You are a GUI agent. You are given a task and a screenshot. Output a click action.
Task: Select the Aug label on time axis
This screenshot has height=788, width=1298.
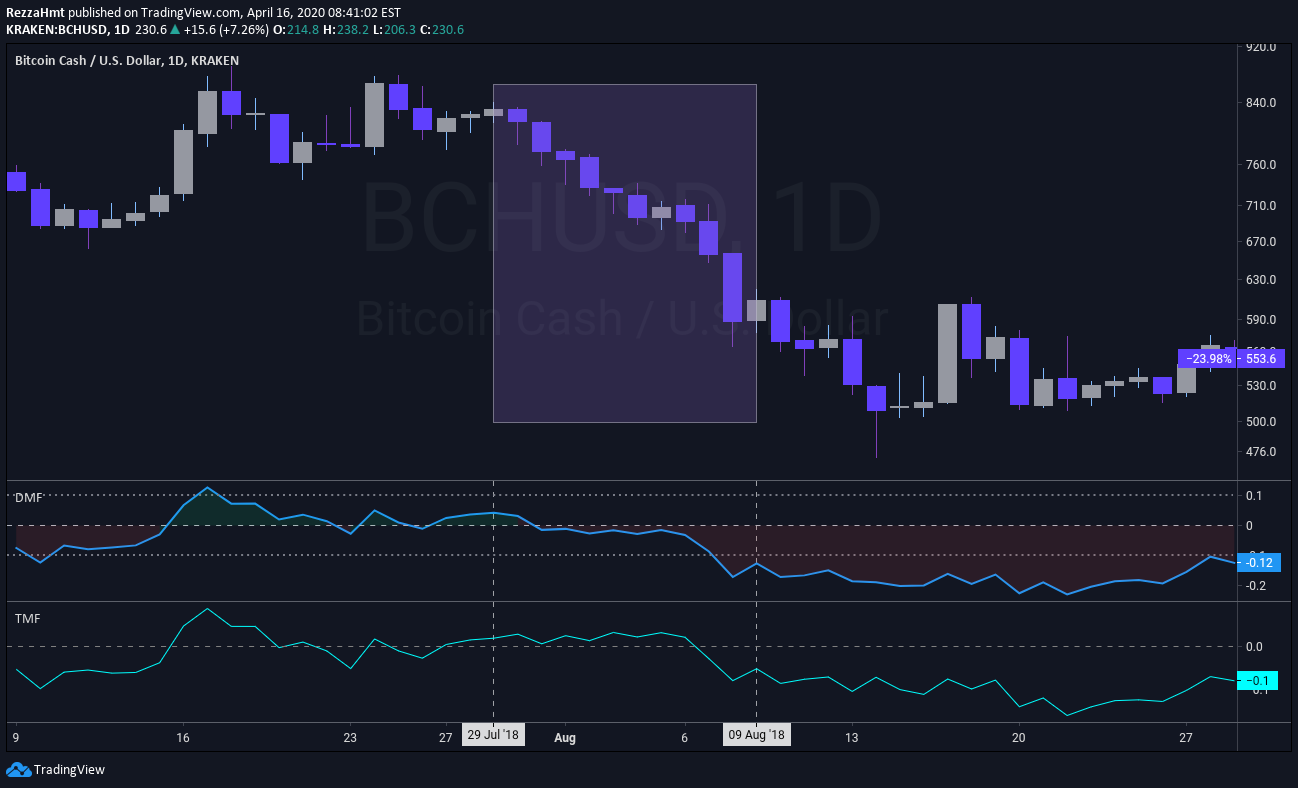(x=565, y=737)
